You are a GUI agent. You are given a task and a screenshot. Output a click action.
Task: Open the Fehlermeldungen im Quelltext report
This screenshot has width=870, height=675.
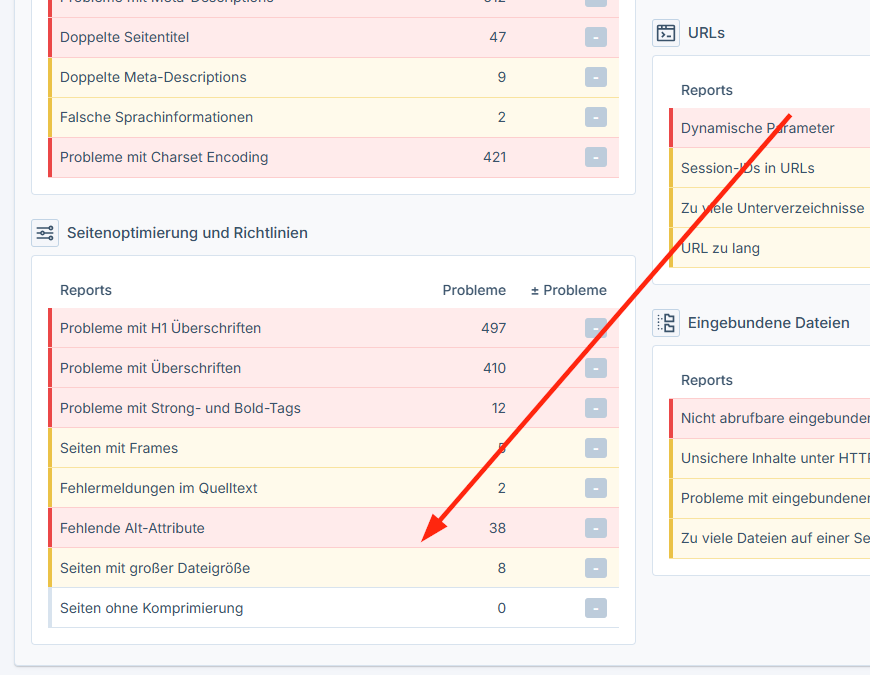158,488
